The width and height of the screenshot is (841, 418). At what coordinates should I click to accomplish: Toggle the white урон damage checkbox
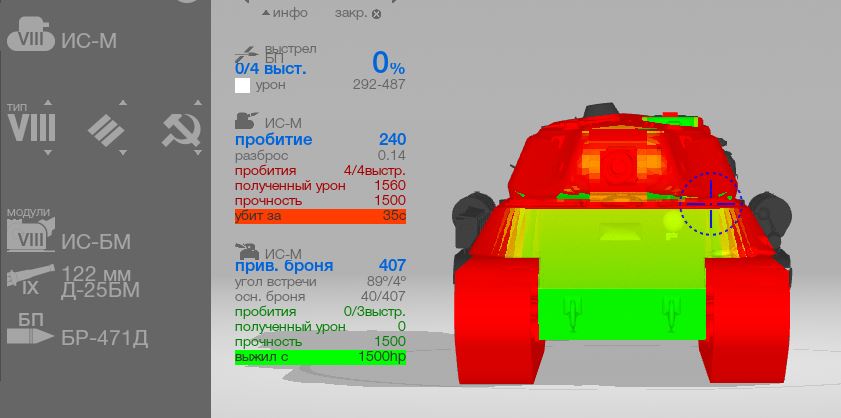coord(242,86)
